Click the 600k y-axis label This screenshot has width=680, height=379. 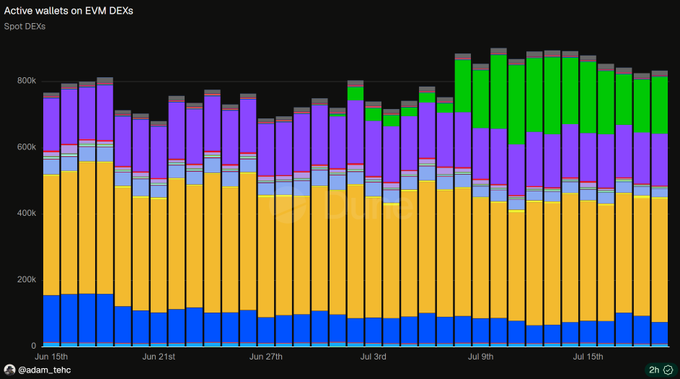(x=26, y=147)
